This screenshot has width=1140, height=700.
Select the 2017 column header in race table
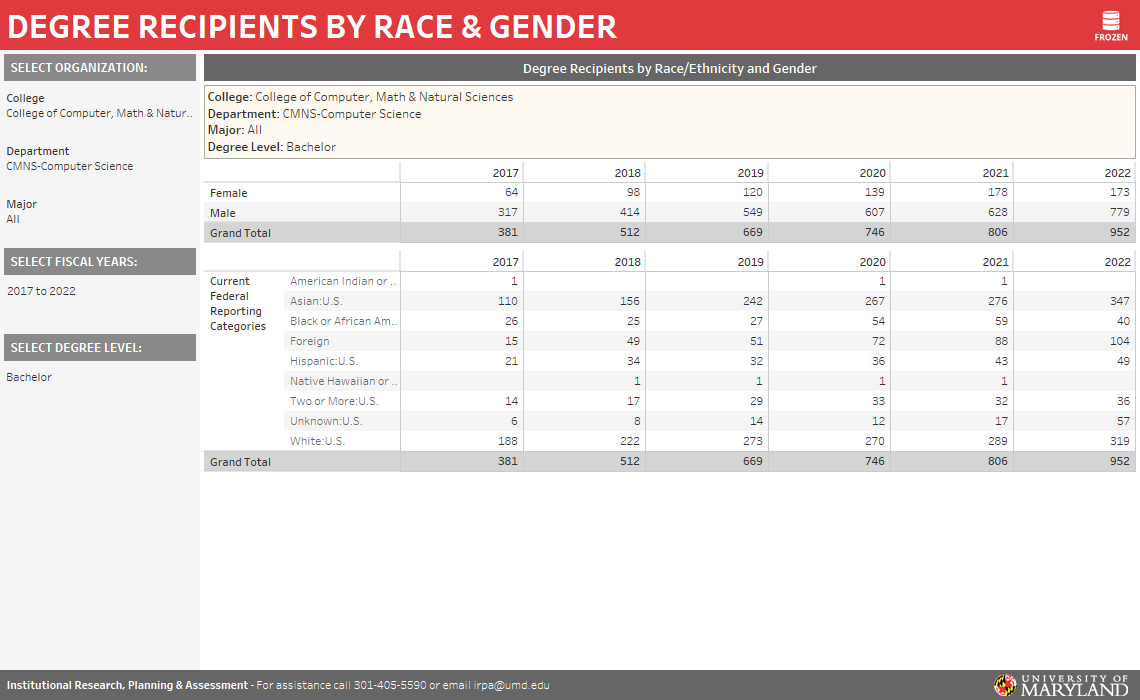tap(505, 262)
